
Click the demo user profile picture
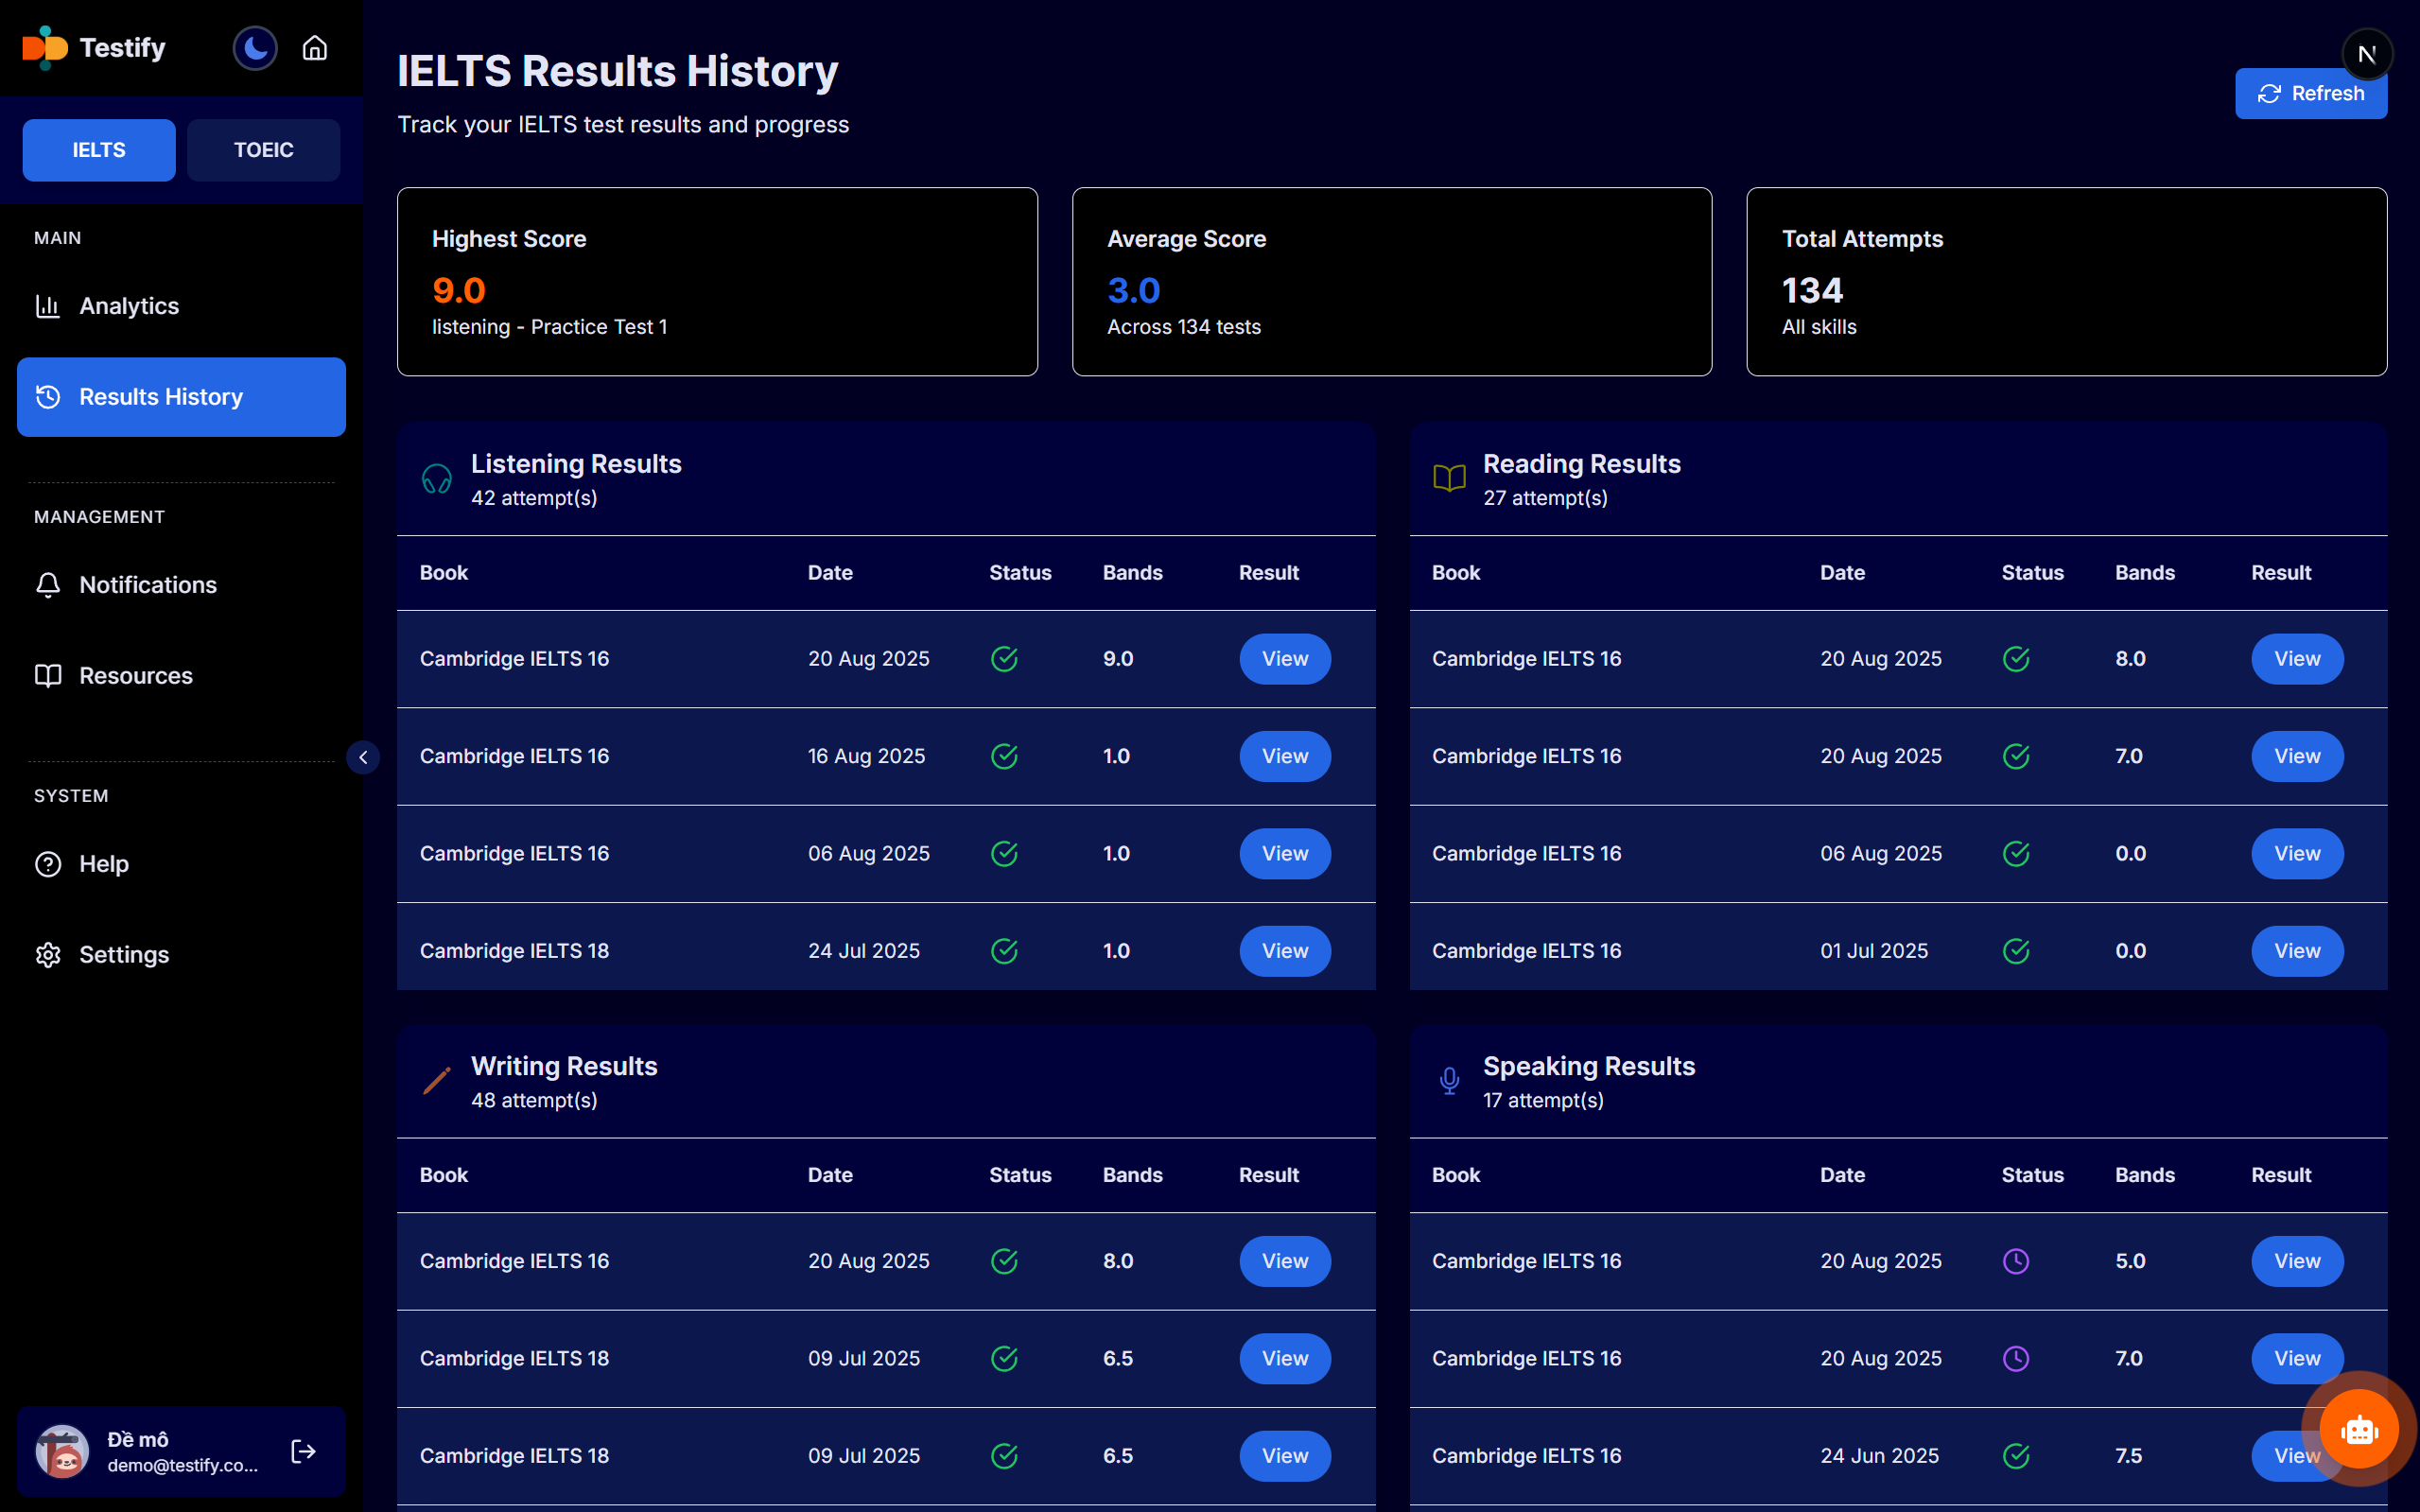click(62, 1451)
